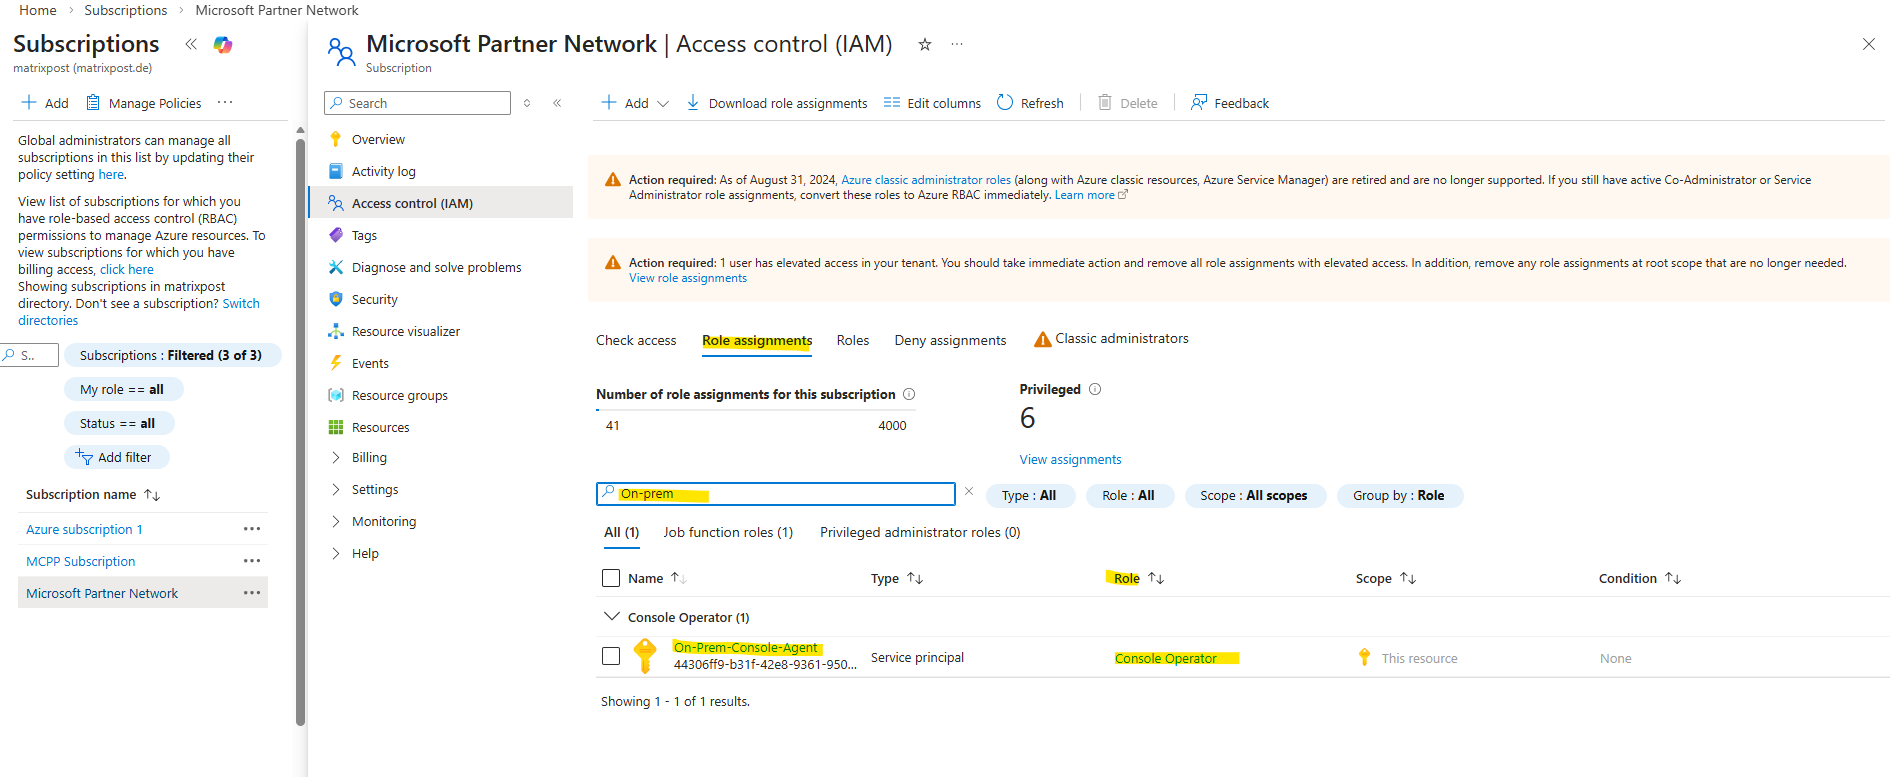Clear the On-prem search with X icon

pyautogui.click(x=968, y=491)
